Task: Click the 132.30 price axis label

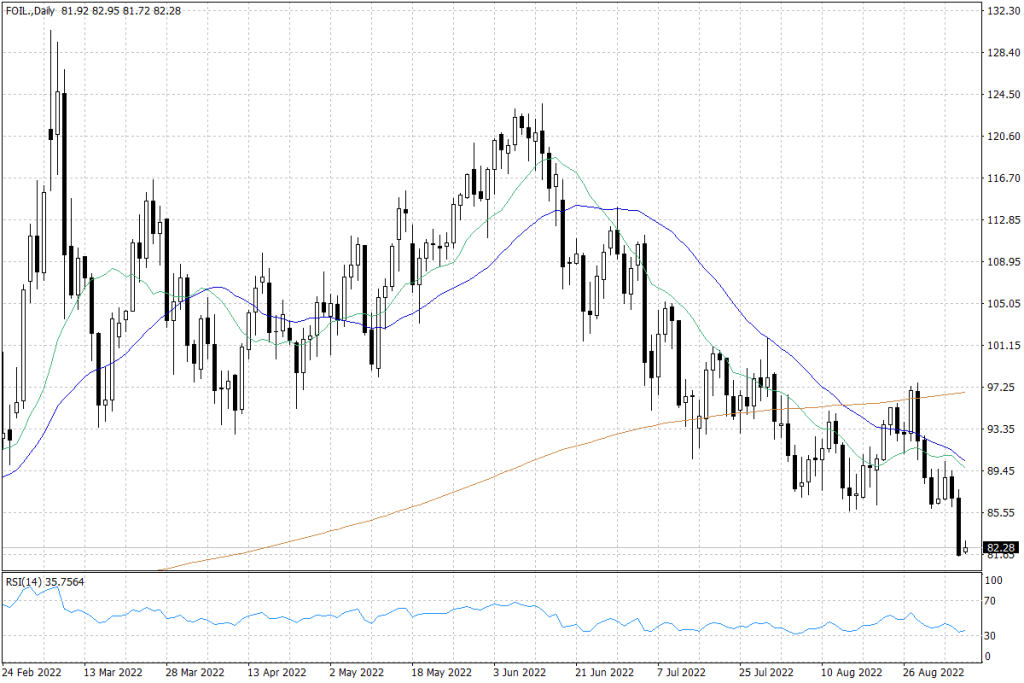Action: [1002, 11]
